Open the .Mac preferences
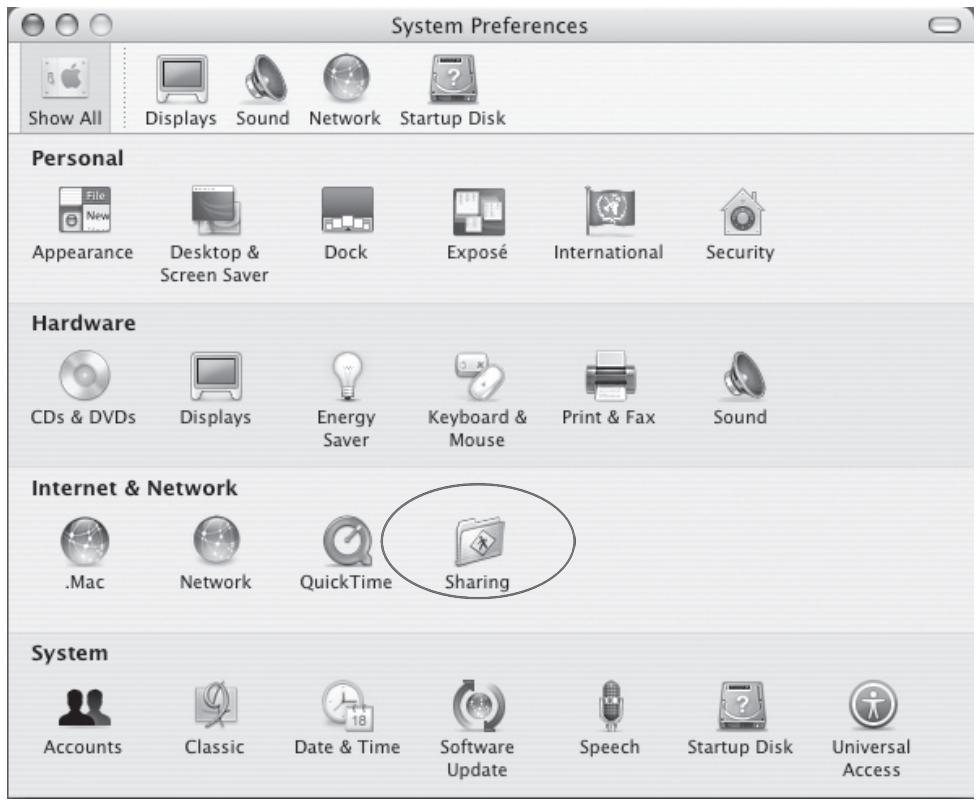 click(85, 554)
